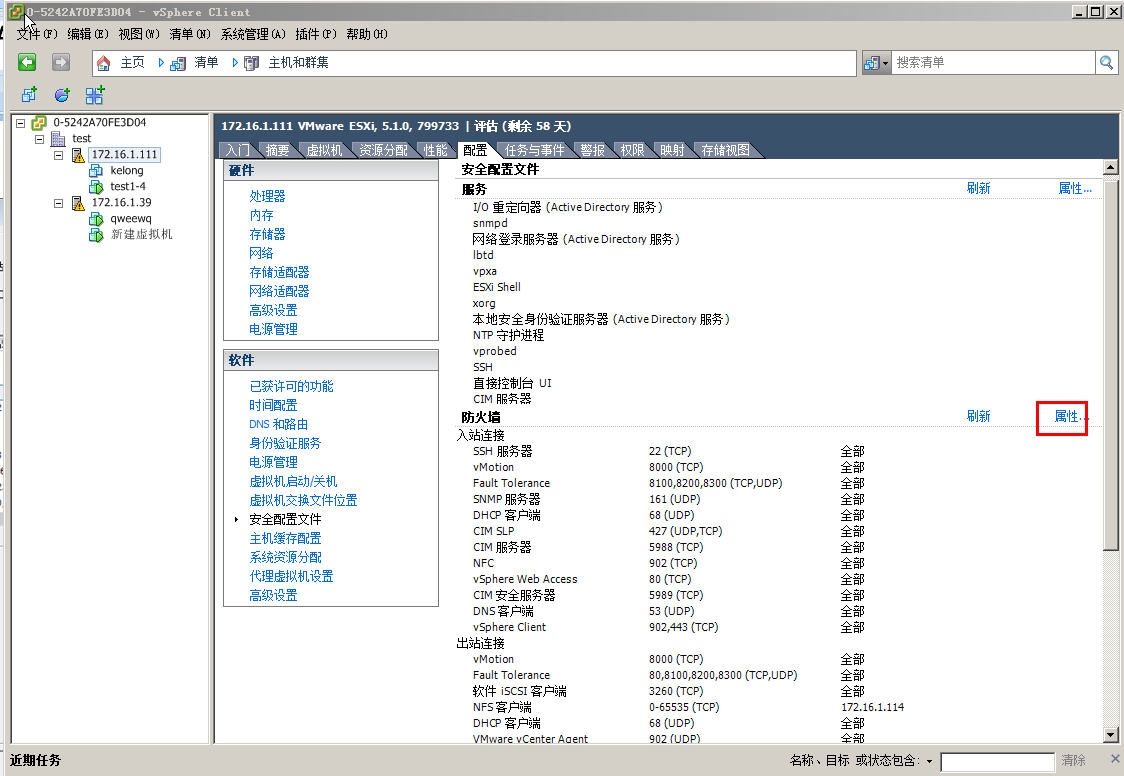Click 属性 link in firewall section
The image size is (1124, 776).
1072,416
